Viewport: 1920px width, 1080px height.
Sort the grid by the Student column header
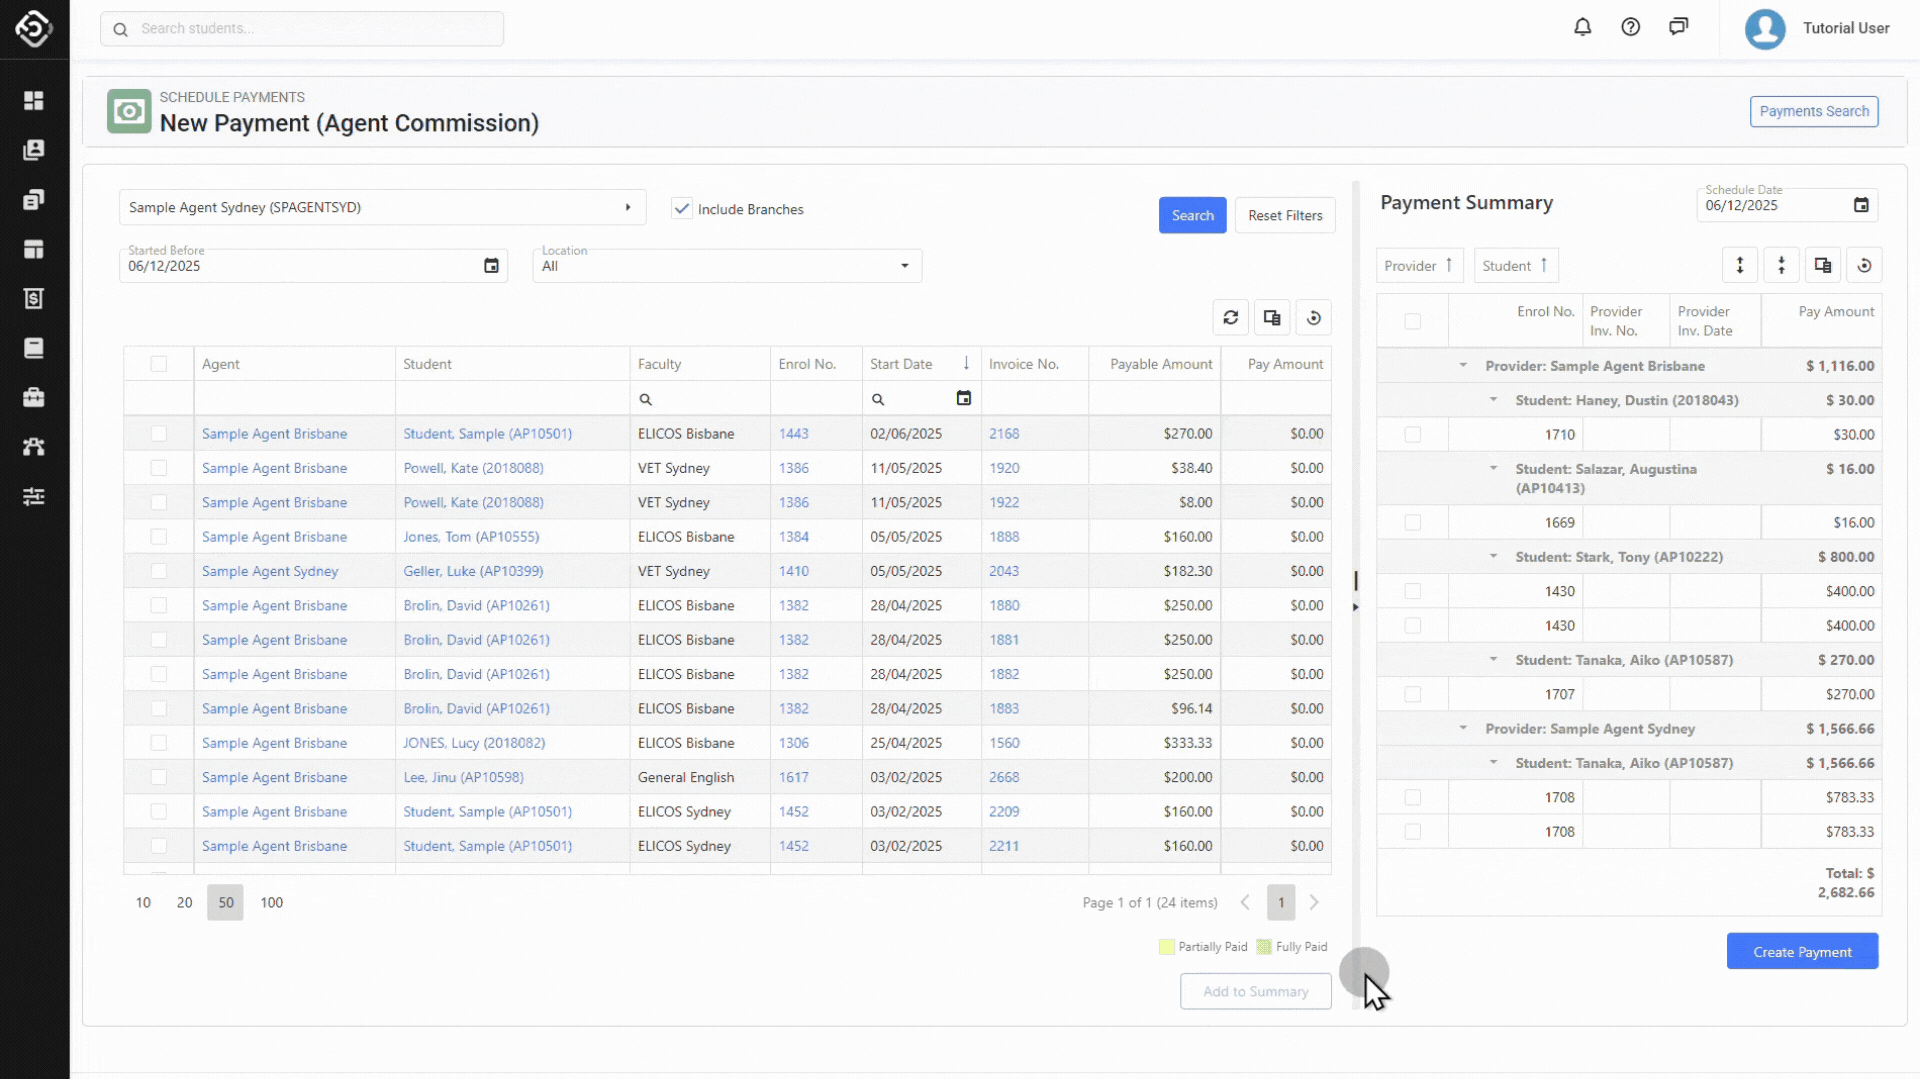(x=428, y=364)
